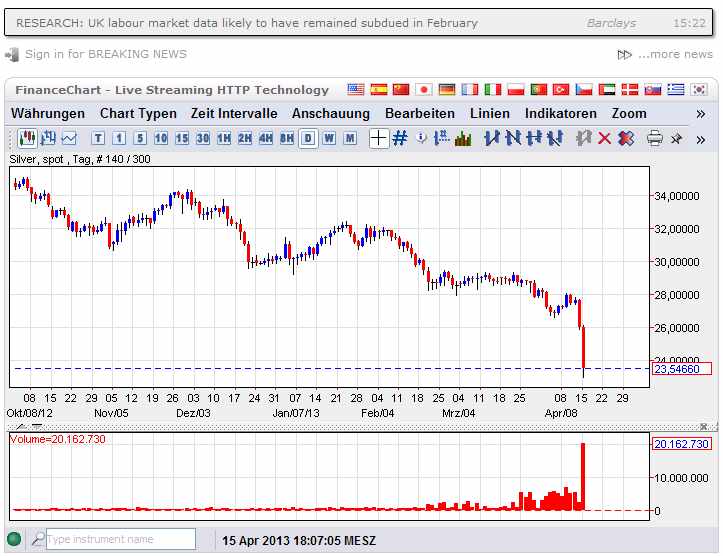
Task: Set interval to 2H
Action: point(245,138)
